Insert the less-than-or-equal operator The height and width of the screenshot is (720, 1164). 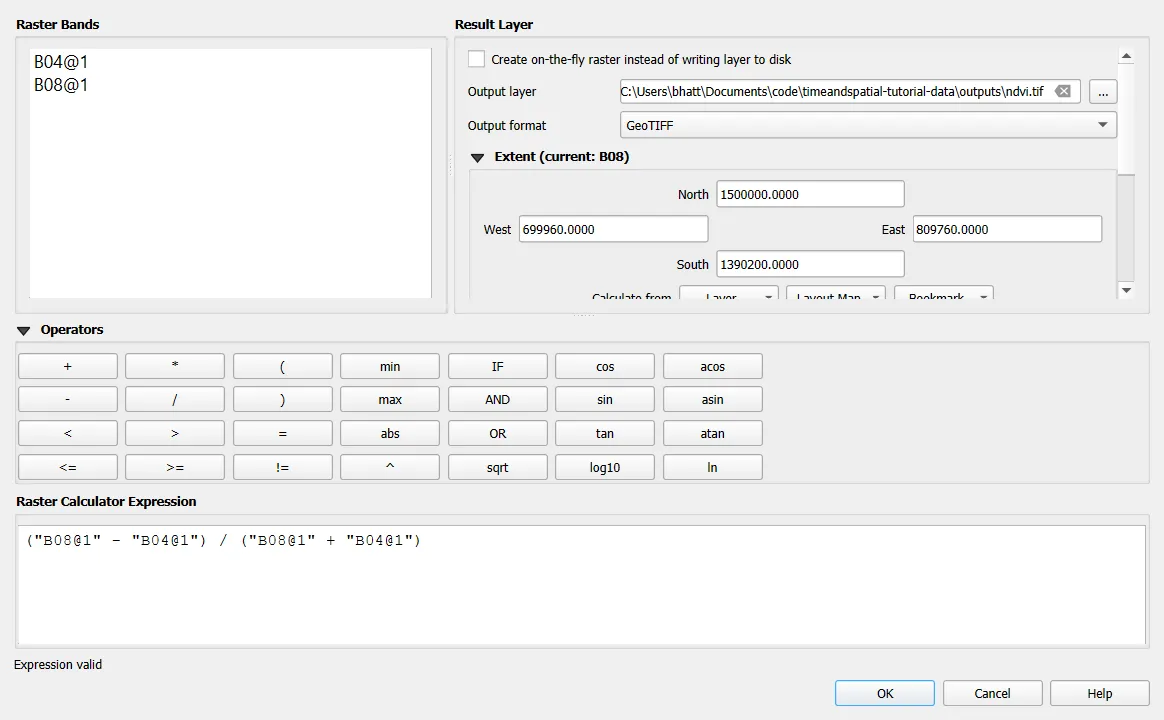[68, 468]
